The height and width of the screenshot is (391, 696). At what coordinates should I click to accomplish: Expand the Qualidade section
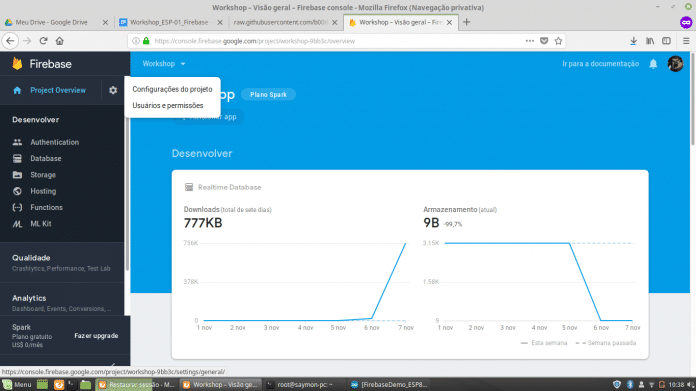coord(62,262)
